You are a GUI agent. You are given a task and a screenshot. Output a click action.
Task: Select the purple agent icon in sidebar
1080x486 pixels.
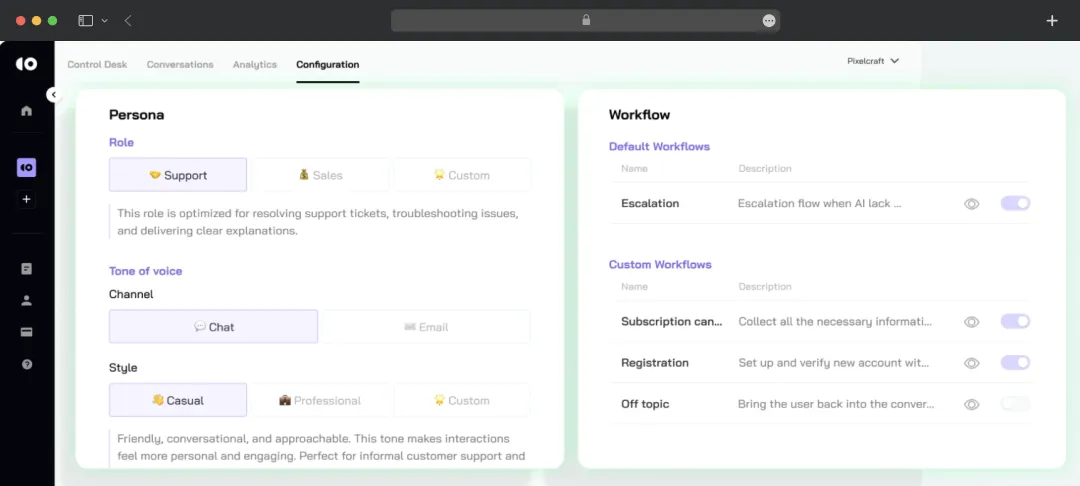tap(26, 167)
